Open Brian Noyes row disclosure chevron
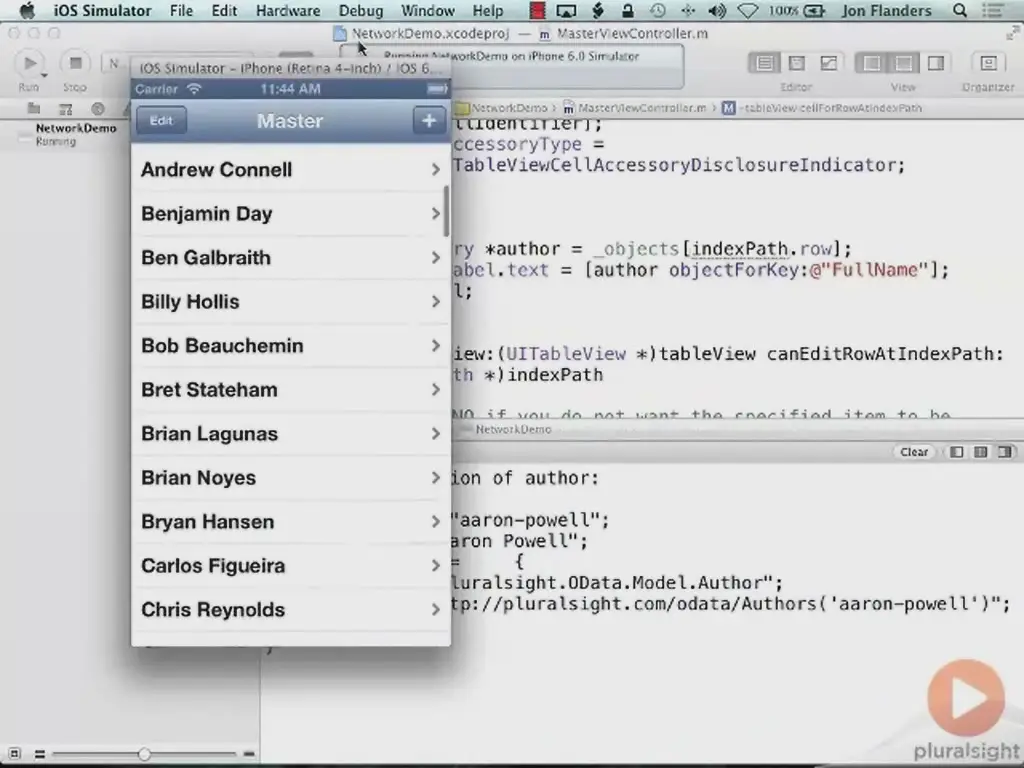The width and height of the screenshot is (1024, 768). pos(436,477)
